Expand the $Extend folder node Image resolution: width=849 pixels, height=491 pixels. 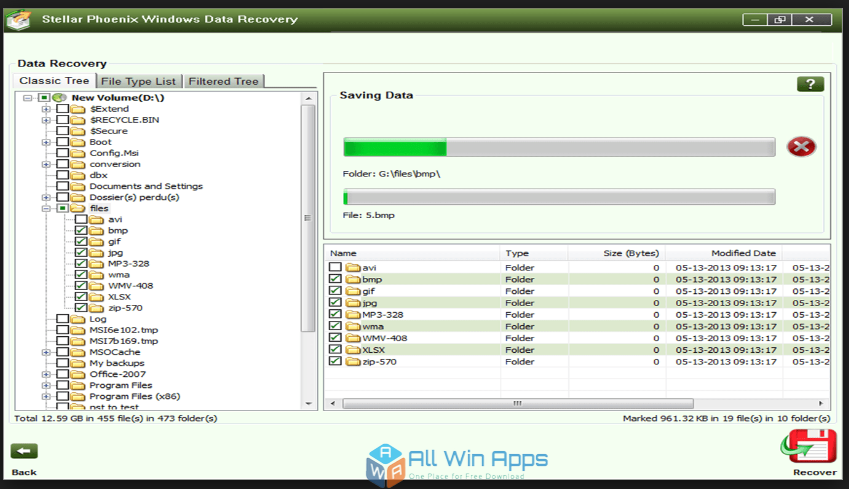tap(46, 109)
